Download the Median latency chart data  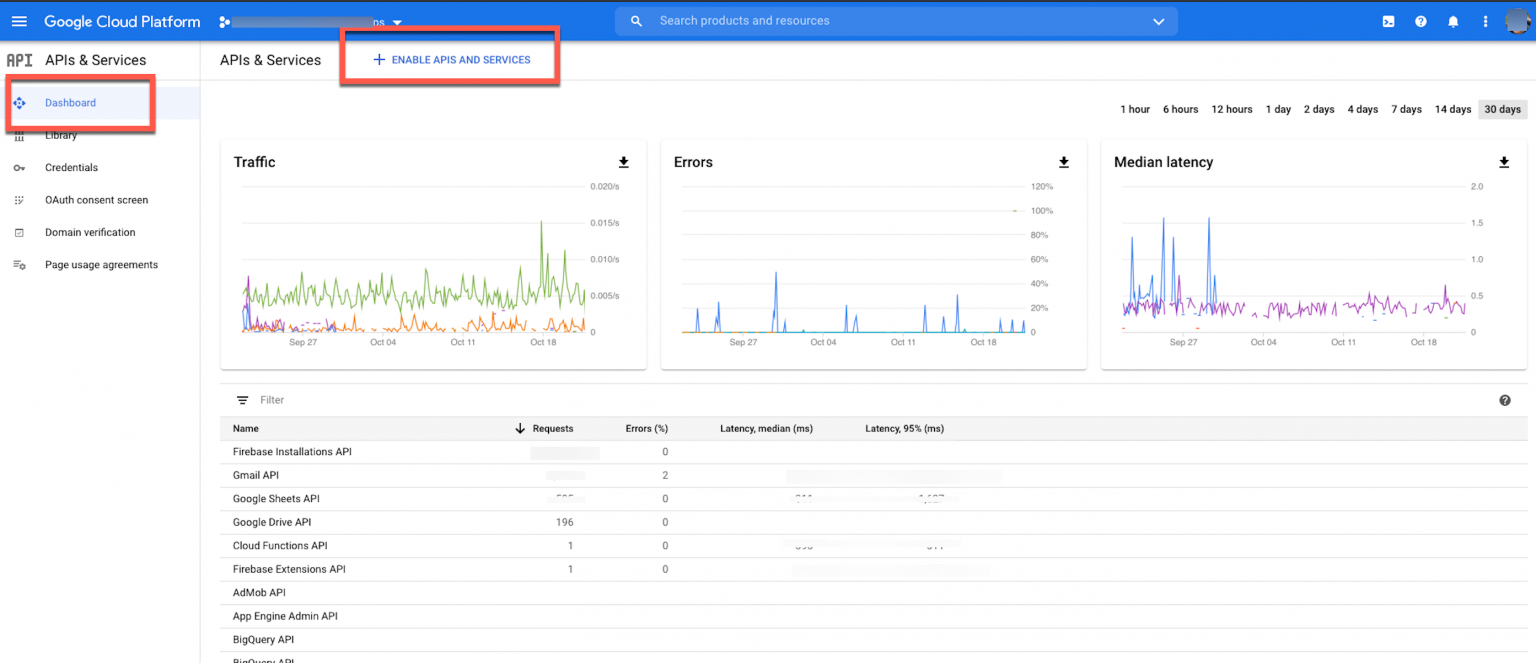coord(1504,162)
